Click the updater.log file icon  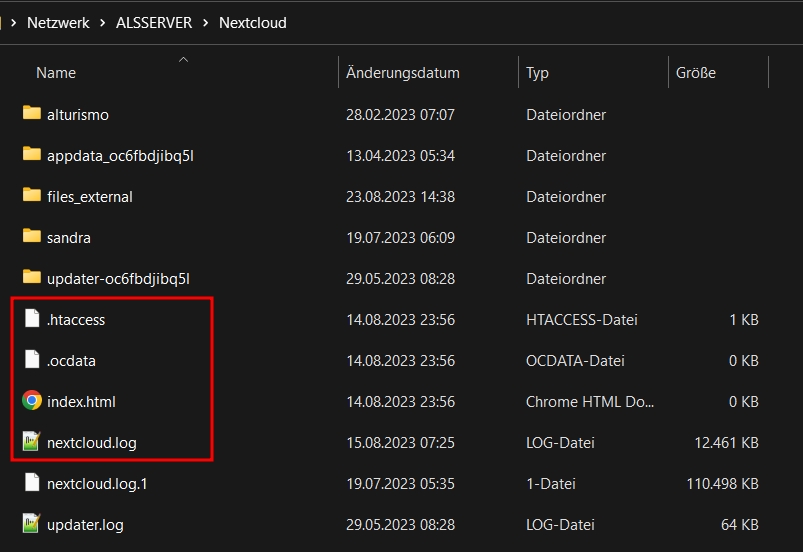[x=31, y=523]
